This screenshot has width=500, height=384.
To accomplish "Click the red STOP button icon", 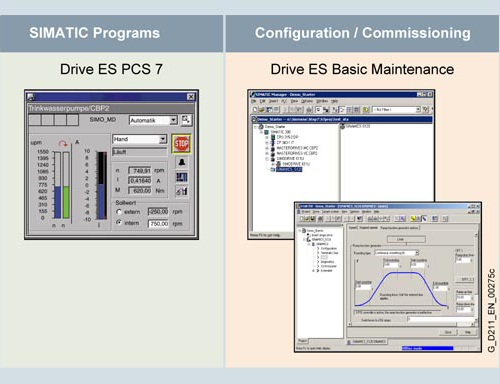I will point(181,144).
